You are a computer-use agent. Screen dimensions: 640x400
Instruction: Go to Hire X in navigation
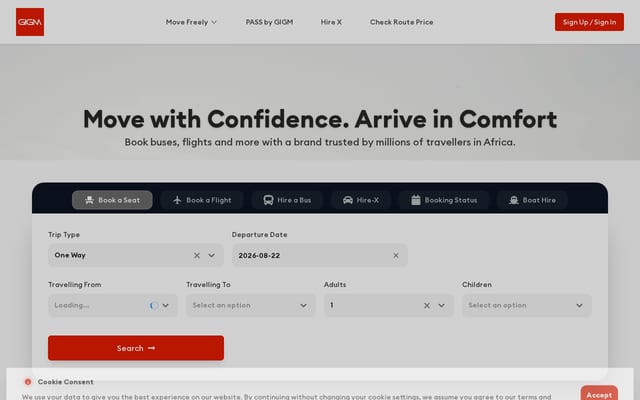pyautogui.click(x=331, y=22)
